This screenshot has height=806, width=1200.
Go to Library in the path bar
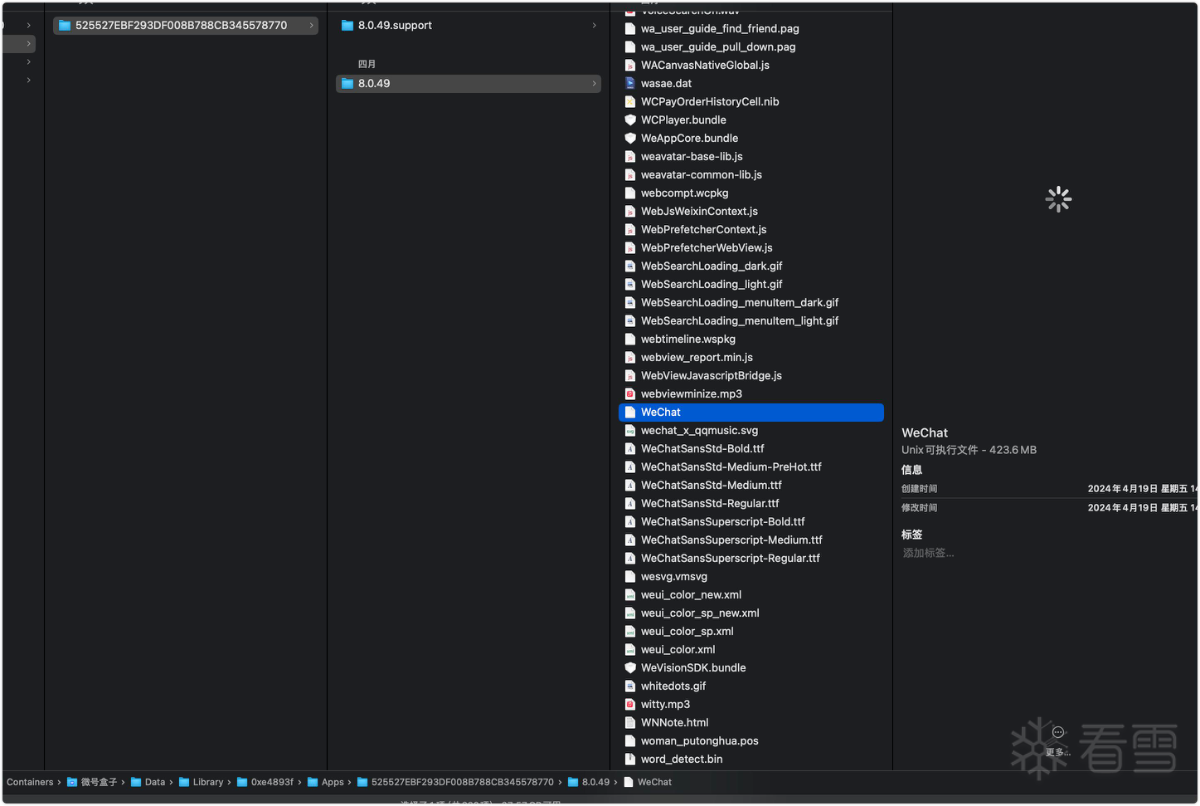pos(201,782)
